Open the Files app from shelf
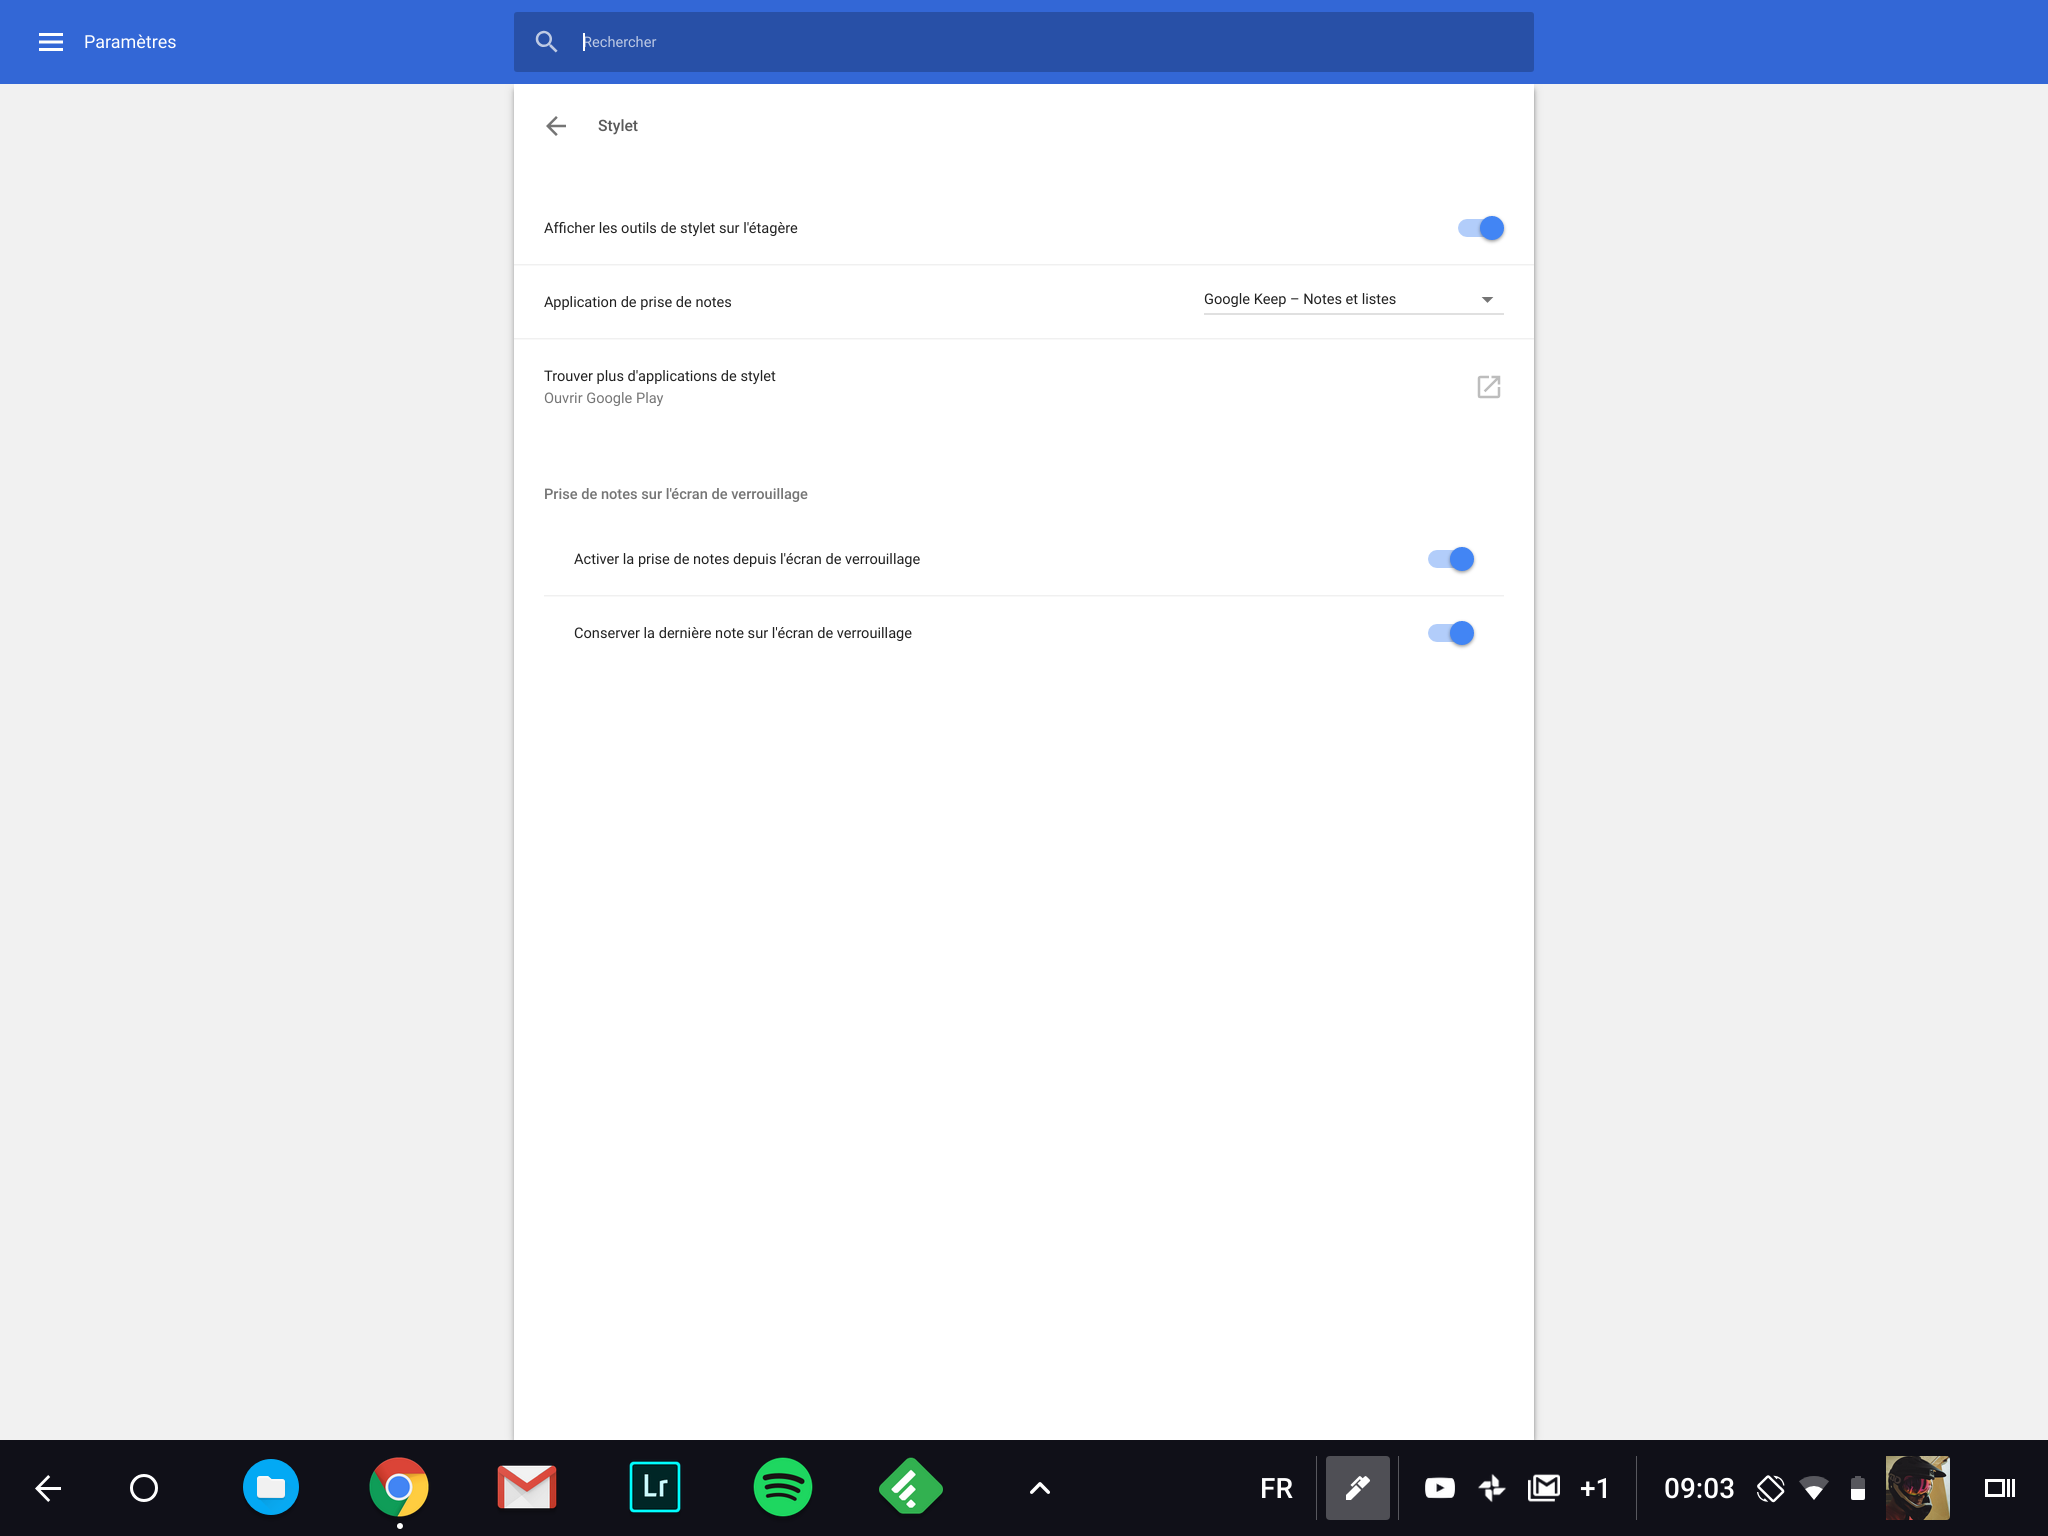 [271, 1488]
